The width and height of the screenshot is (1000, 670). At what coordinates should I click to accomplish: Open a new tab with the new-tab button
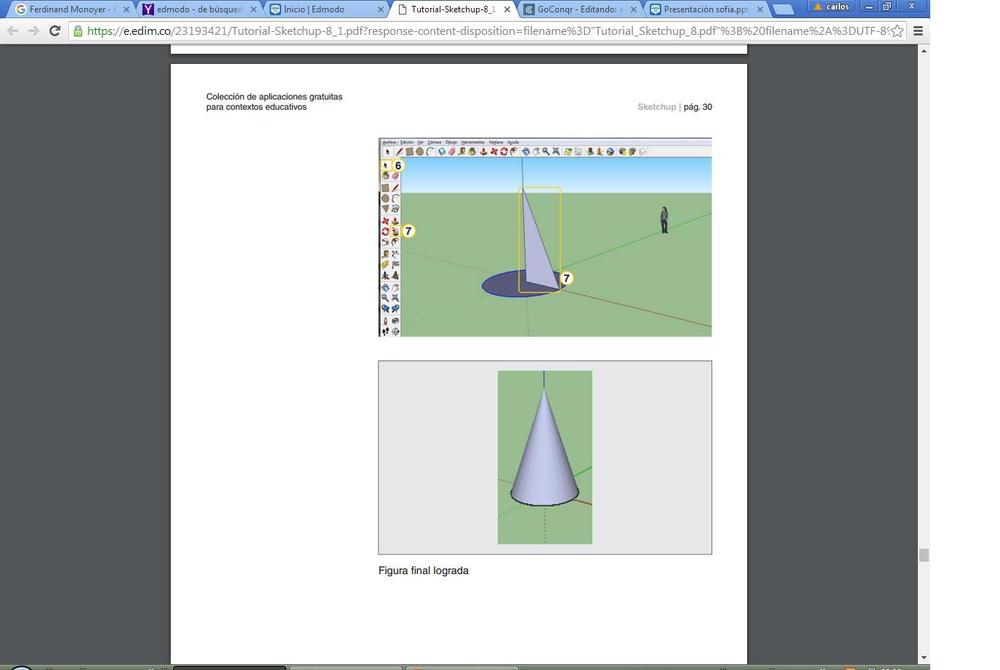(783, 10)
